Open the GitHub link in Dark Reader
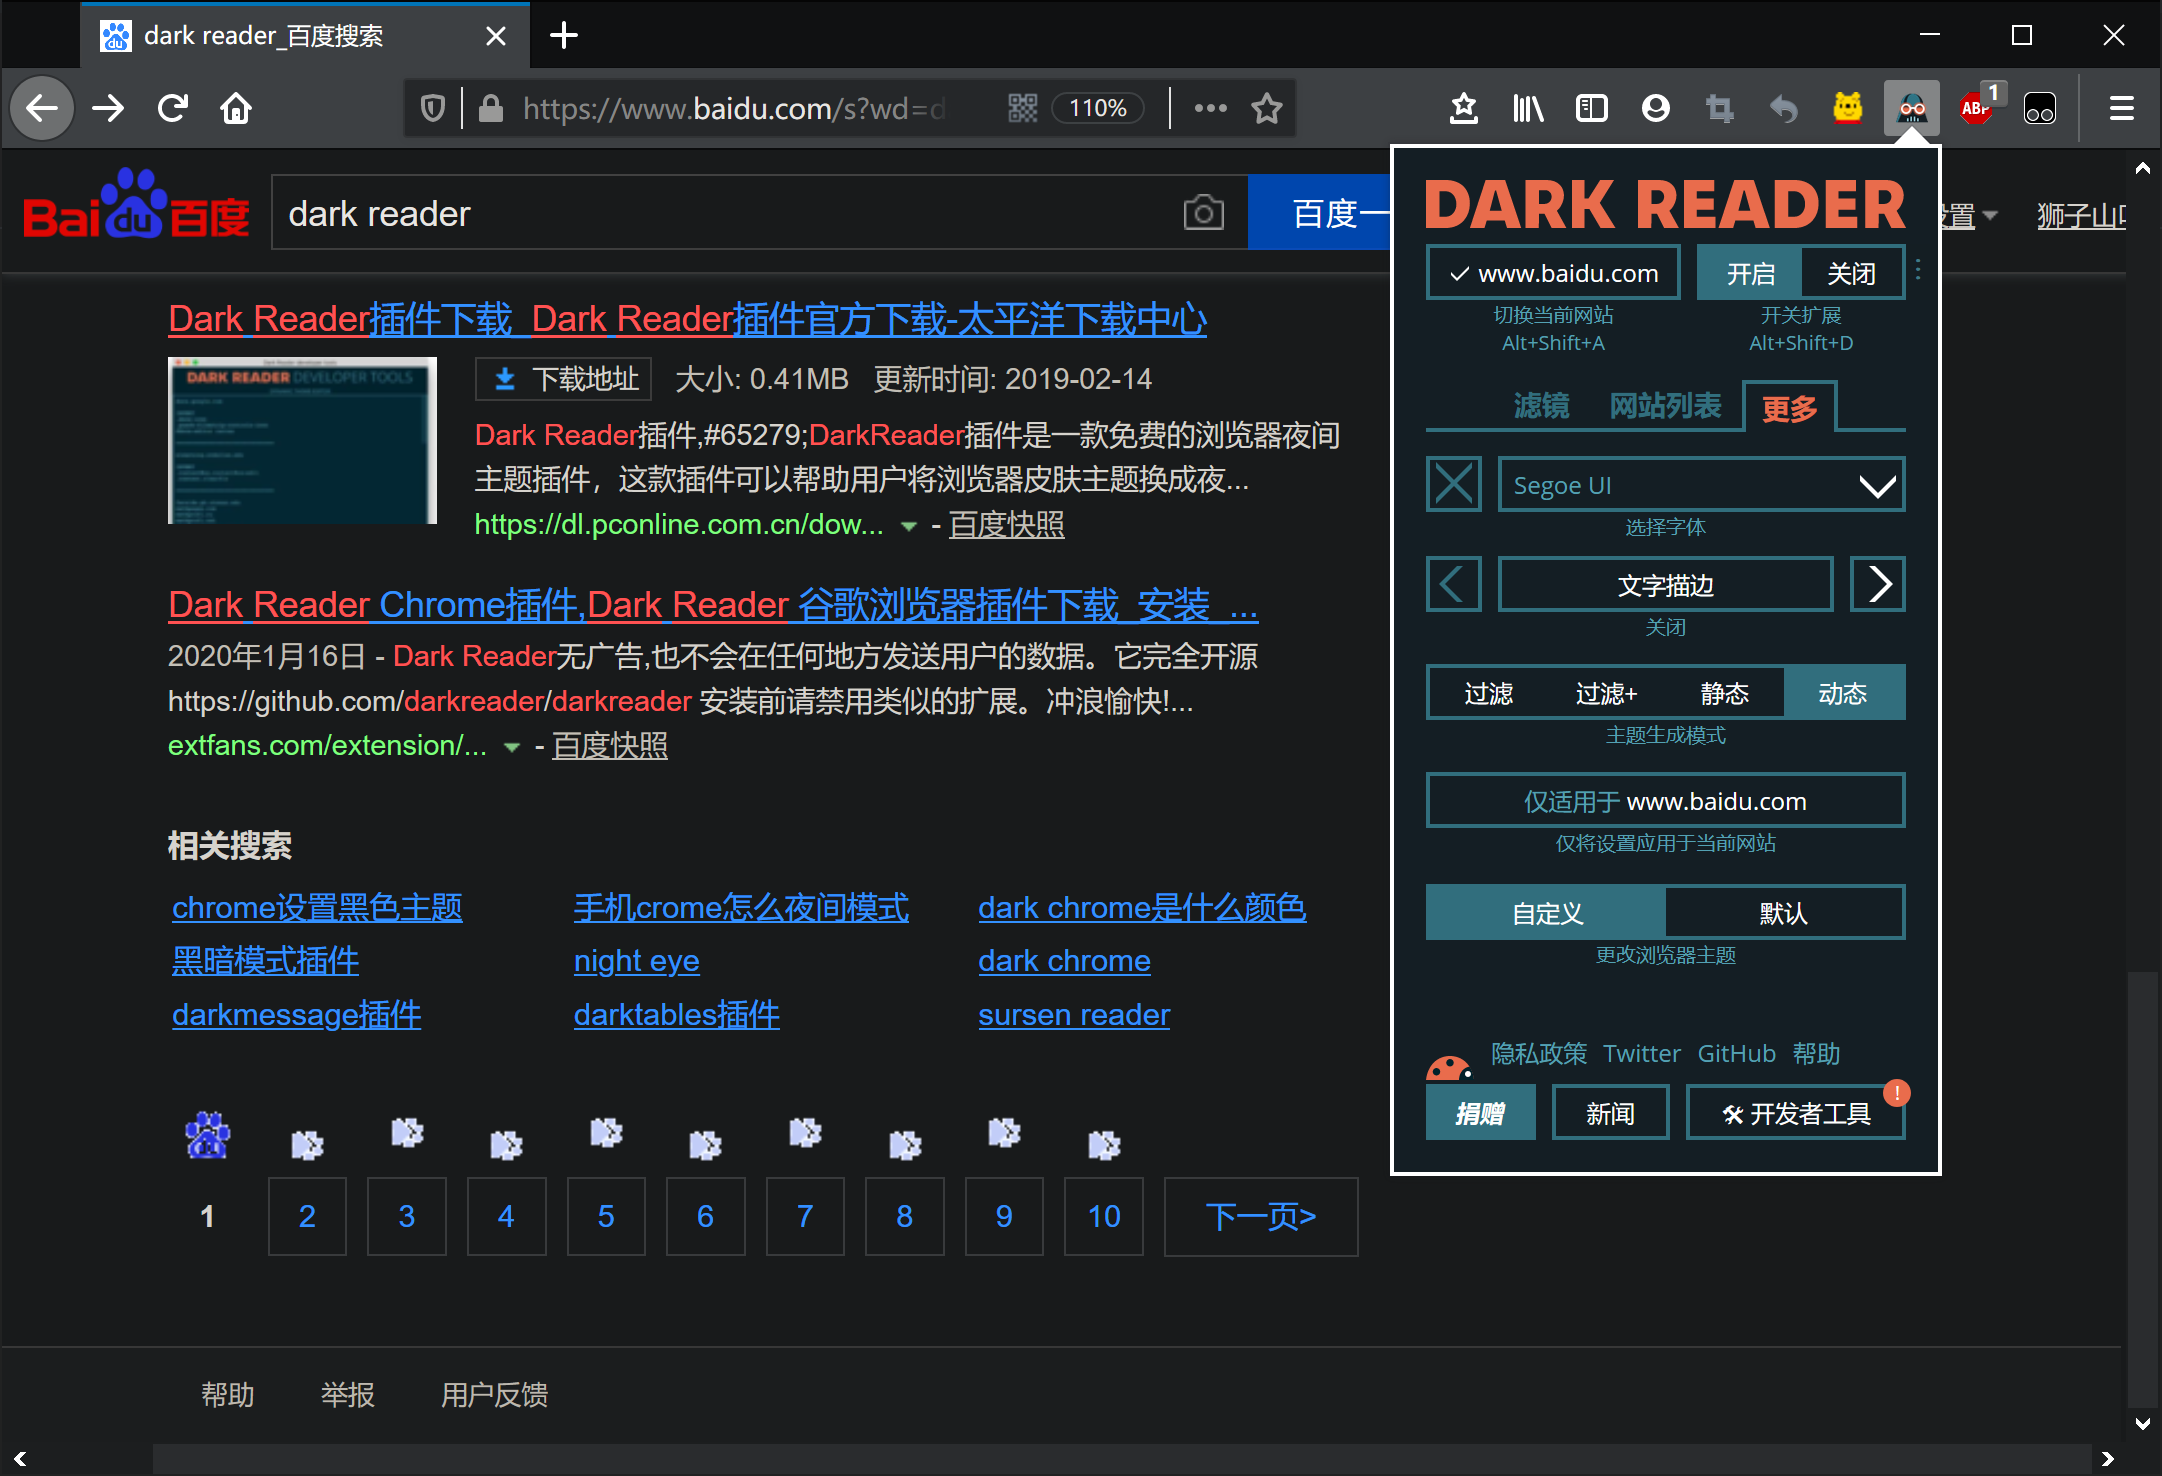Screen dimensions: 2162x1476 tap(1736, 1054)
